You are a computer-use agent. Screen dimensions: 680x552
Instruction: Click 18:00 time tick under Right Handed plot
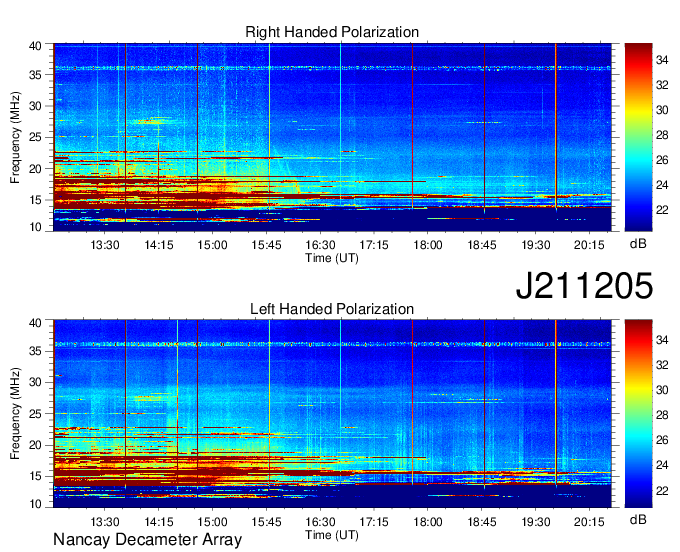(428, 245)
